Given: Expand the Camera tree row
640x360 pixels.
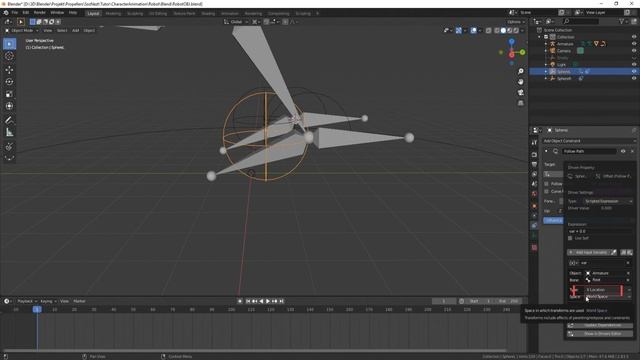Looking at the screenshot, I should [x=546, y=51].
